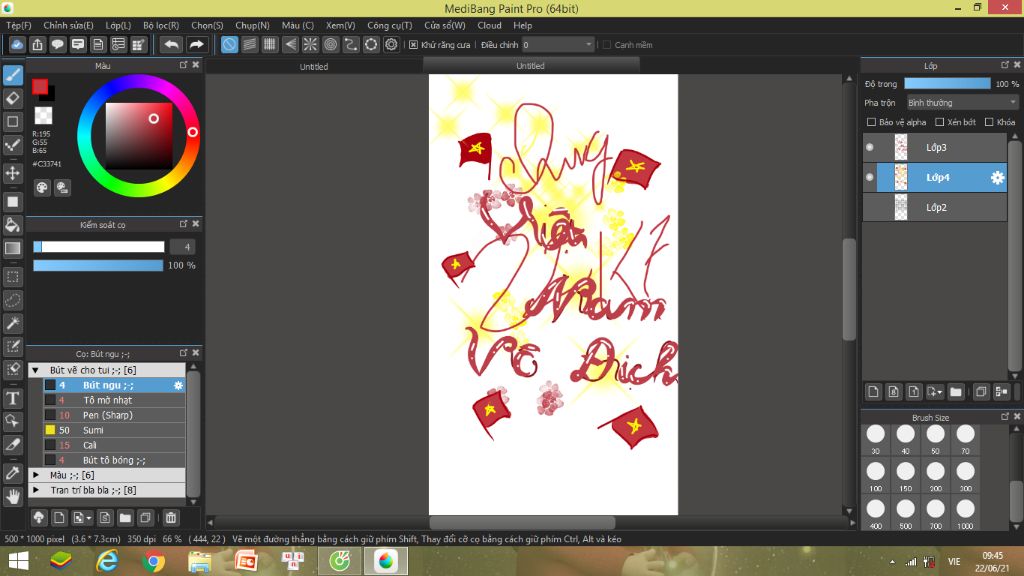The width and height of the screenshot is (1024, 576).
Task: Click the cloud save icon in toolbar
Action: [17, 44]
